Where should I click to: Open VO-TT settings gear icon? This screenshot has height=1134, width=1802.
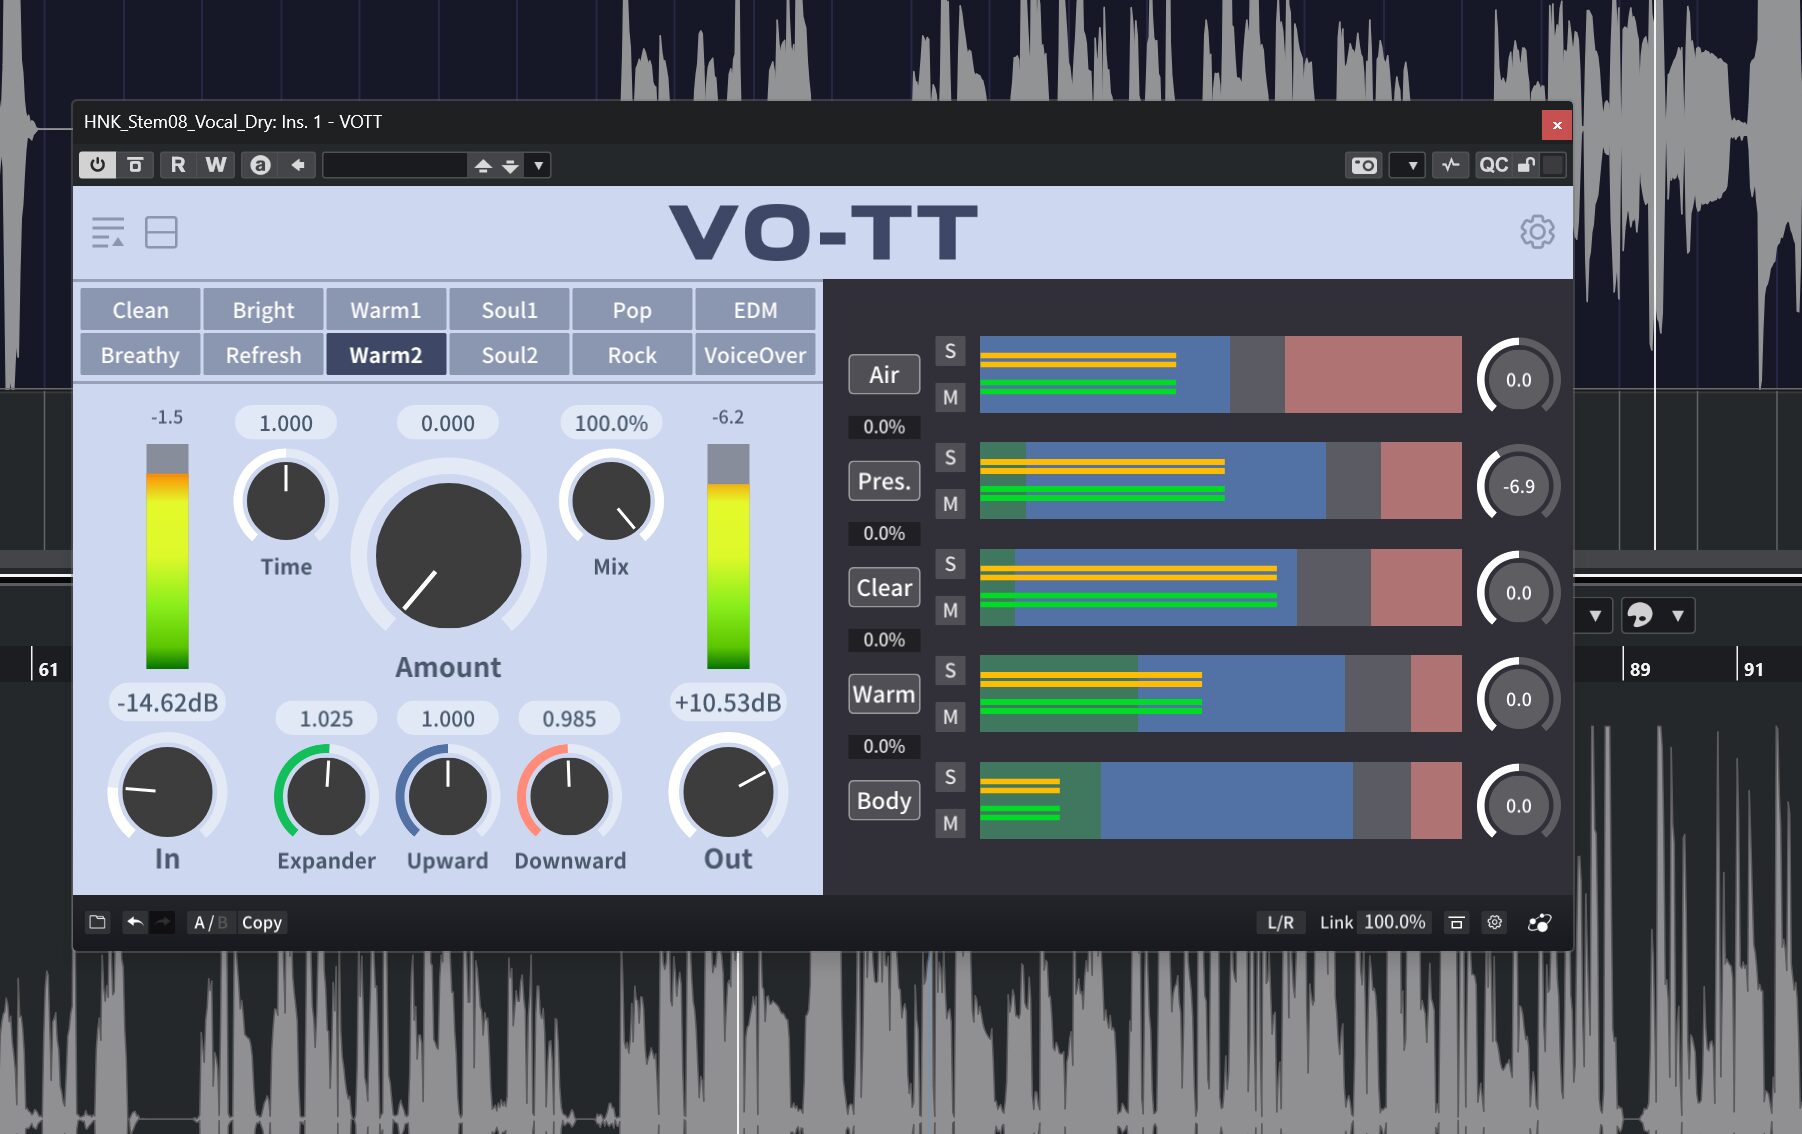pyautogui.click(x=1537, y=232)
